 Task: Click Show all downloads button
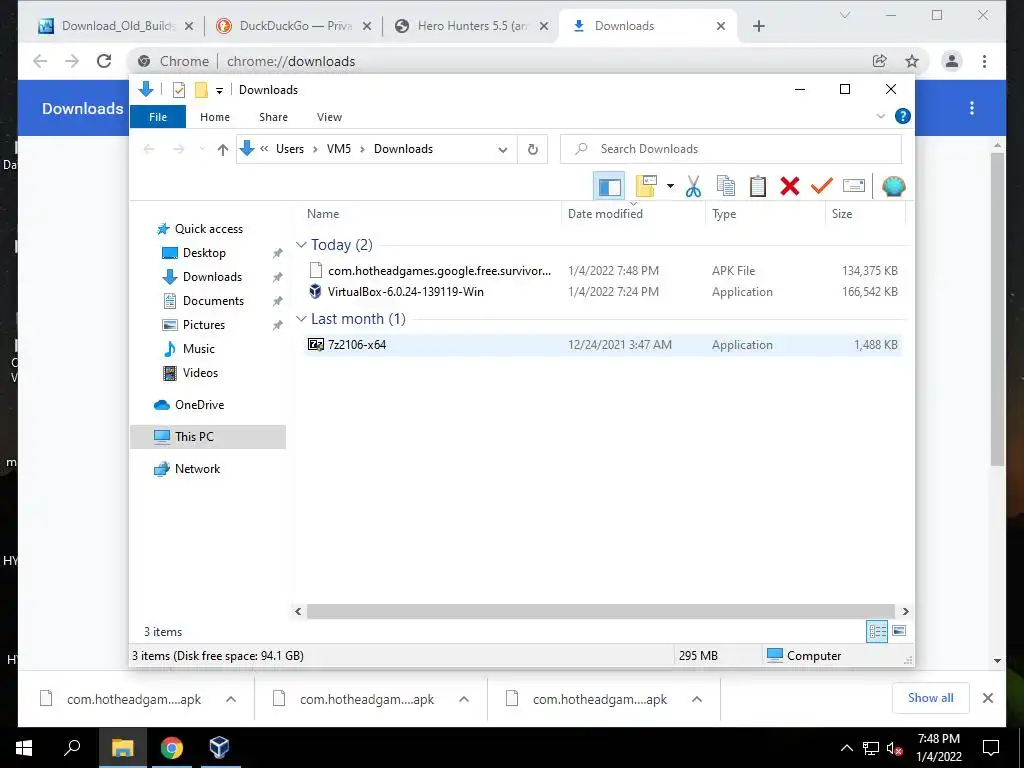point(931,698)
